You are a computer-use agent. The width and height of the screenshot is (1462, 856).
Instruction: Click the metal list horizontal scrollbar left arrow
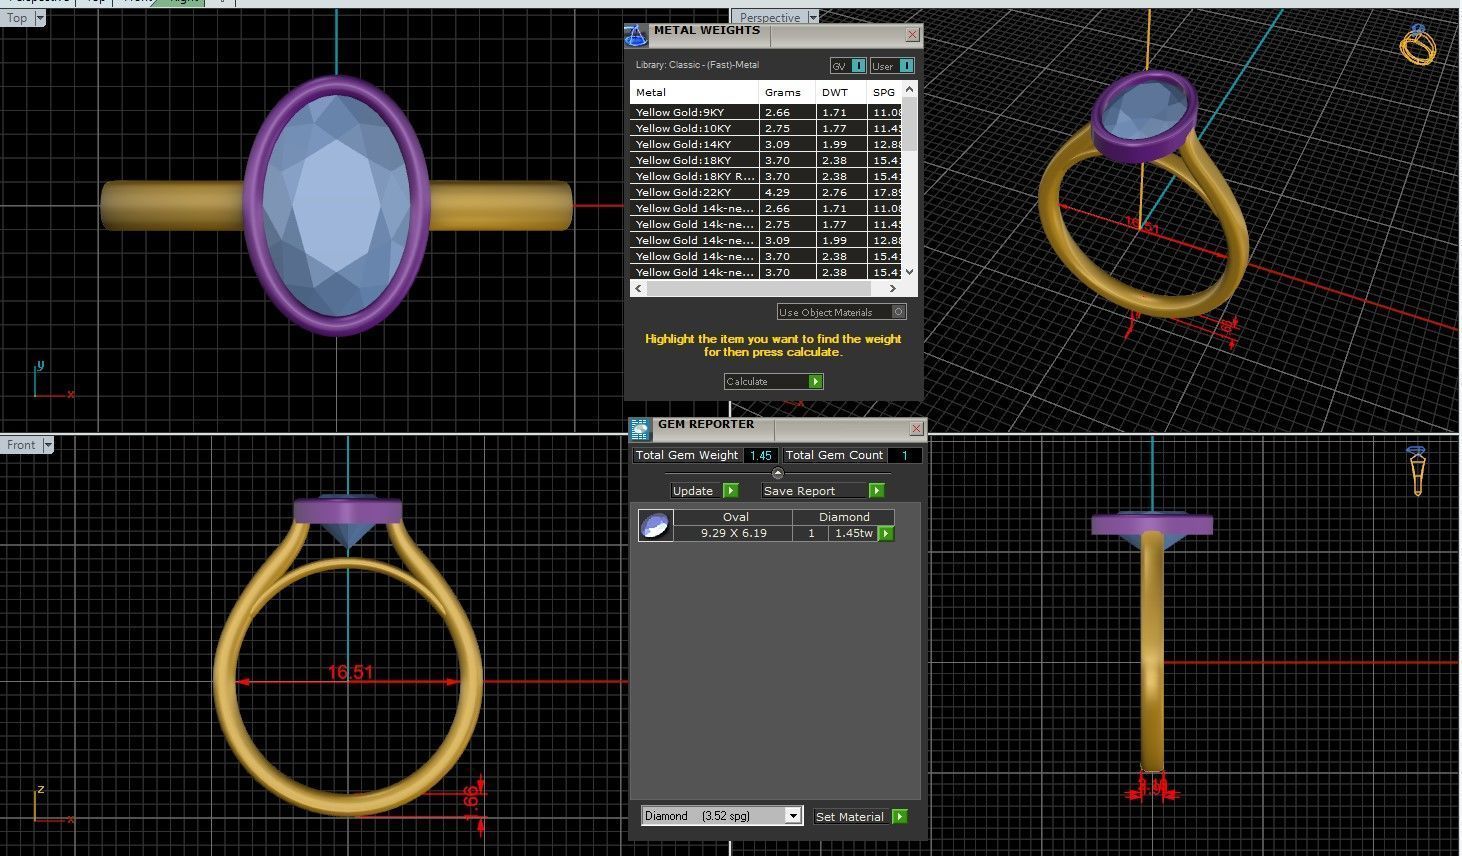click(637, 288)
